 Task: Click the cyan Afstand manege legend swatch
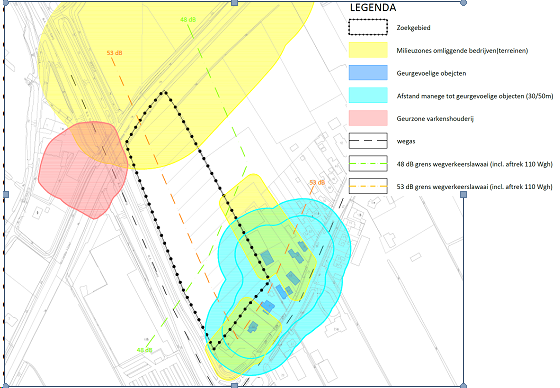pos(368,95)
